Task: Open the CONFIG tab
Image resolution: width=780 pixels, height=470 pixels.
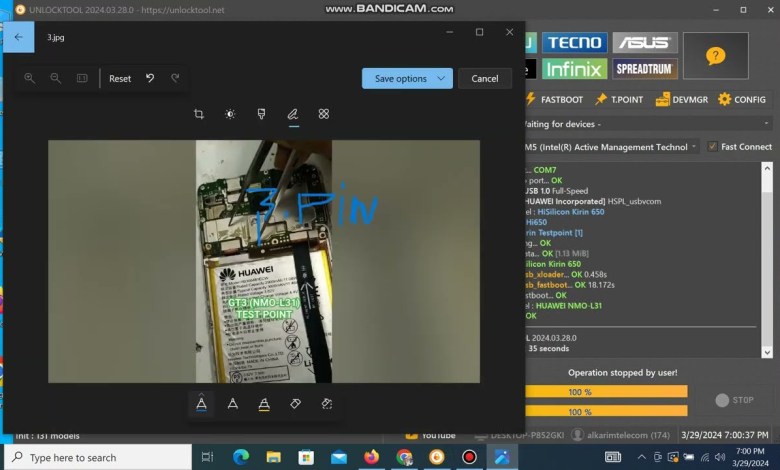Action: (741, 100)
